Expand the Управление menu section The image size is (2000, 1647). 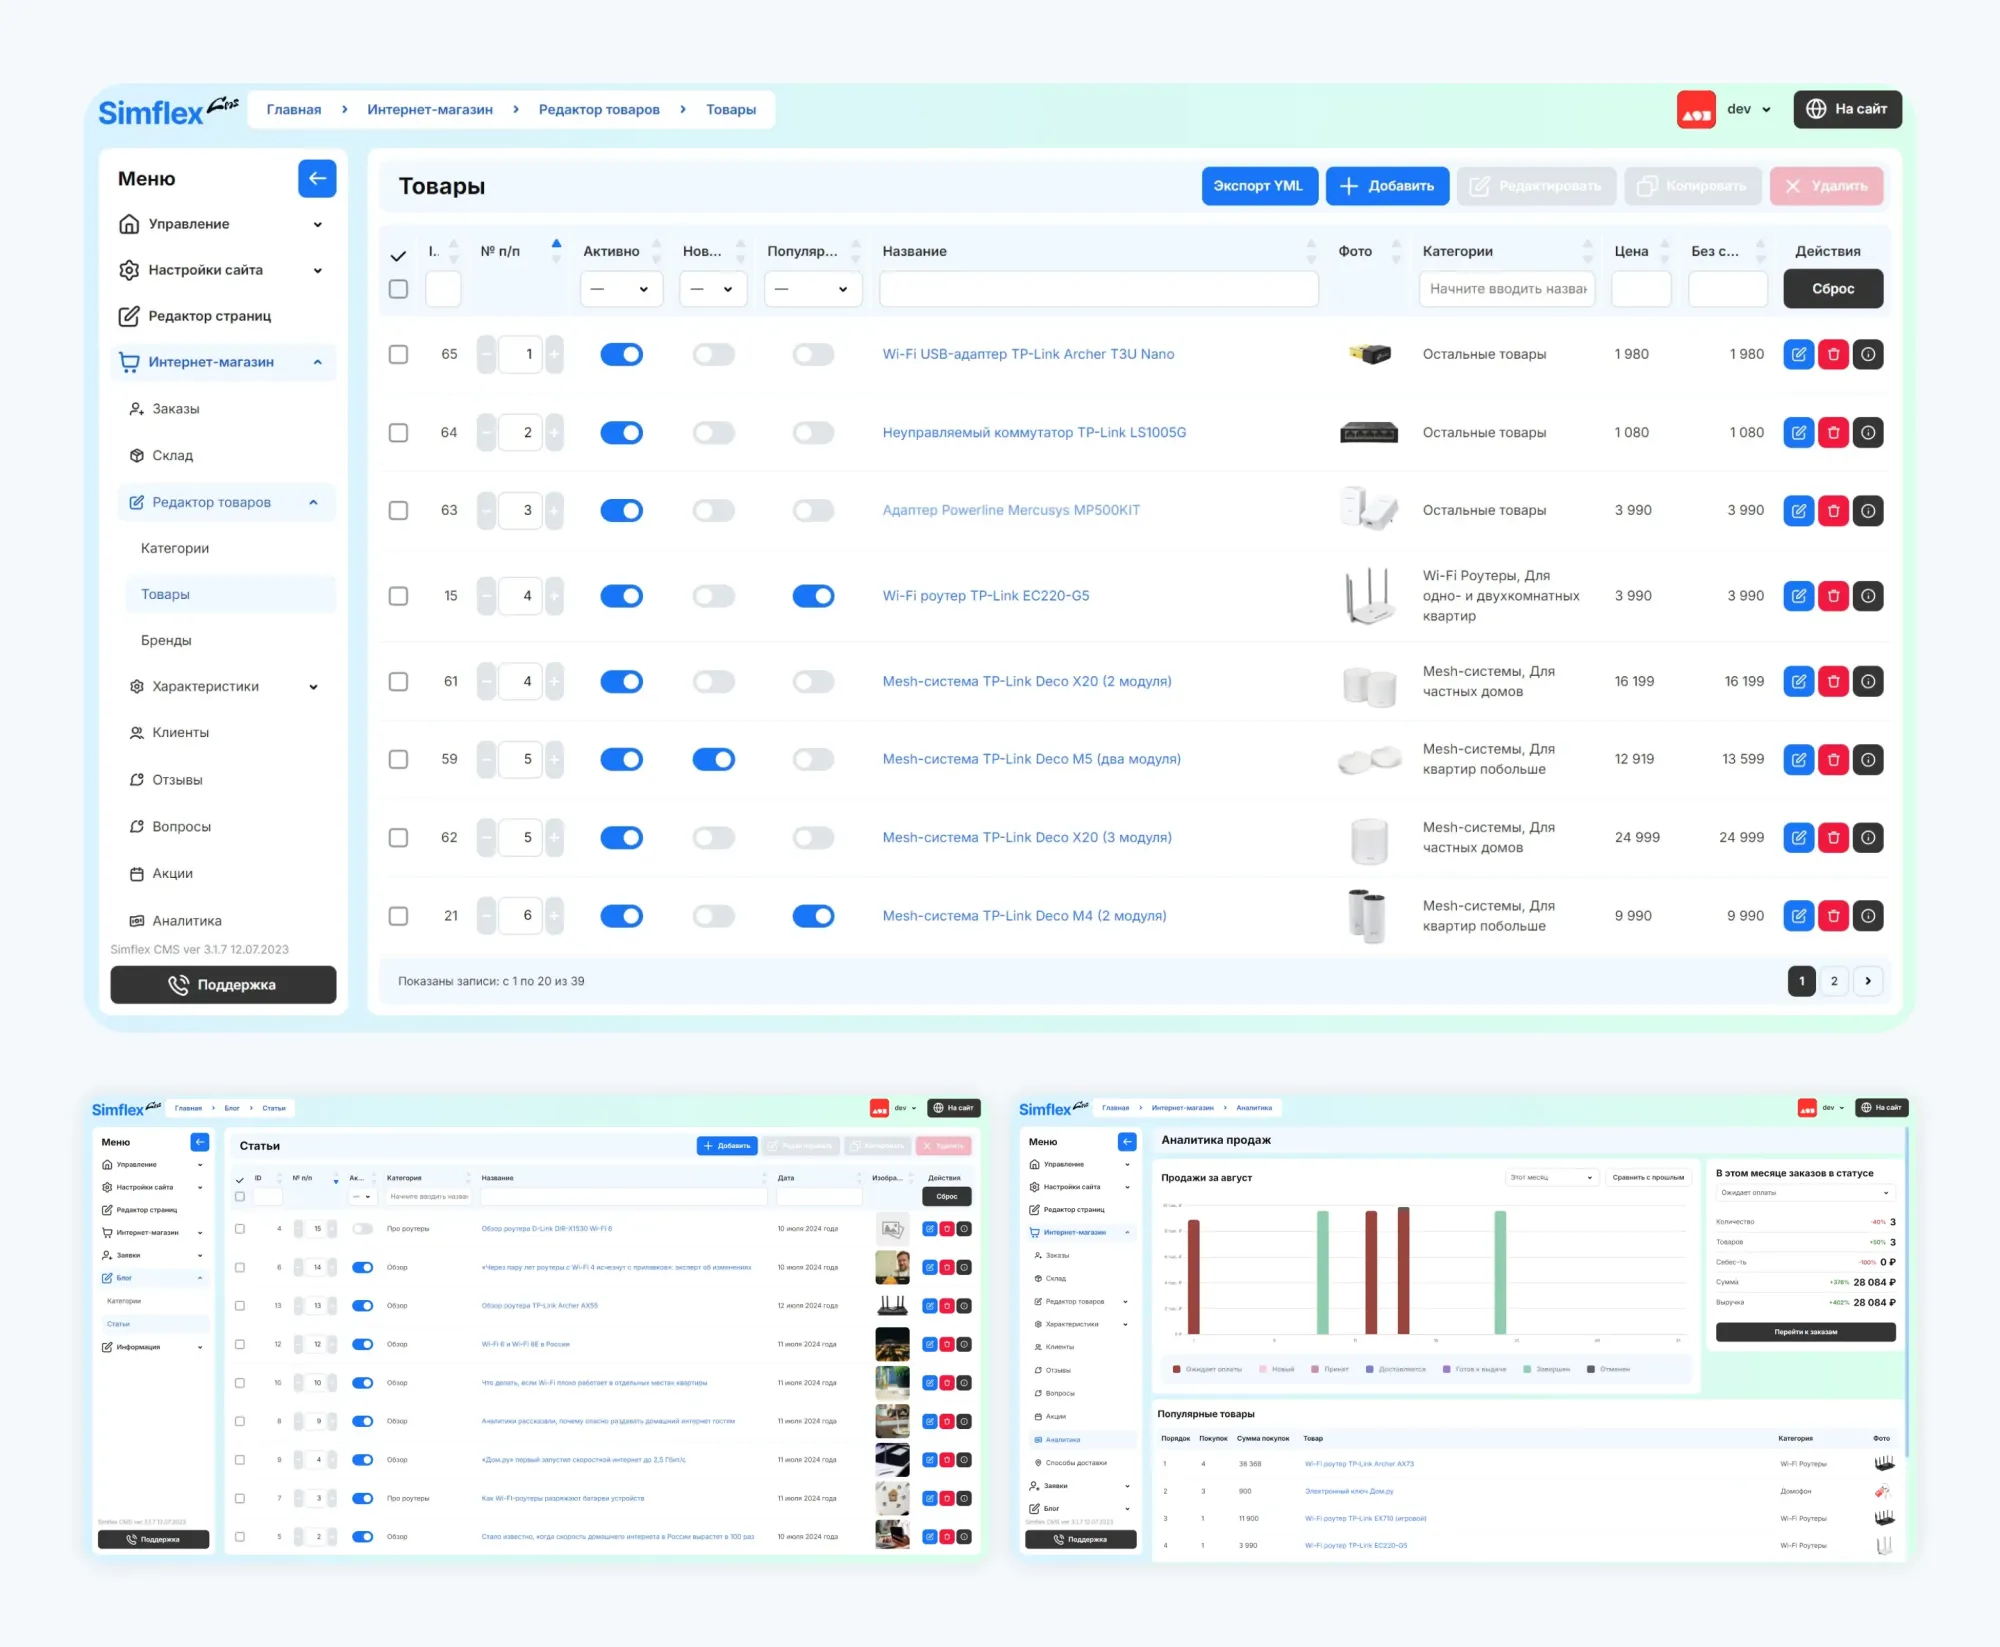click(318, 225)
